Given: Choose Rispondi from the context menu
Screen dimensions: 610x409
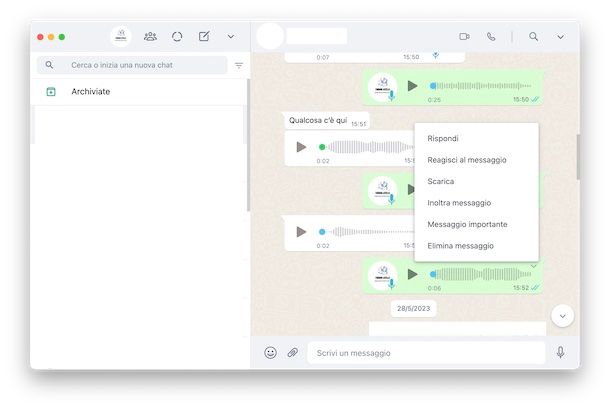Looking at the screenshot, I should pyautogui.click(x=477, y=139).
